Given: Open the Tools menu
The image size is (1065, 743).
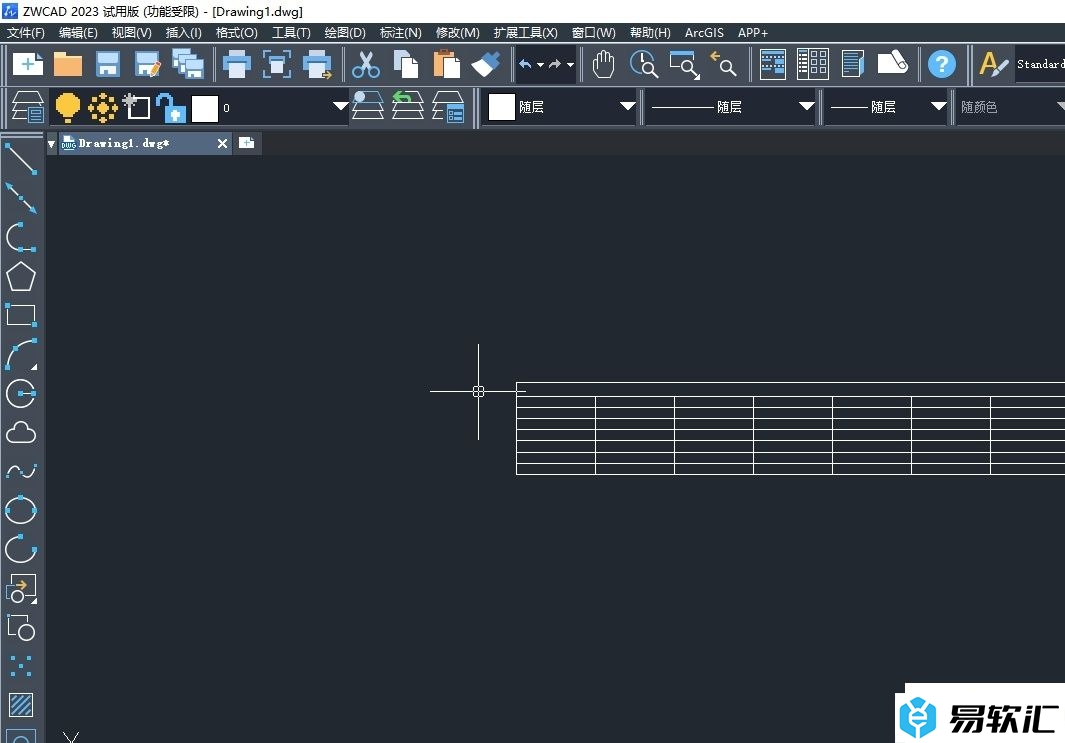Looking at the screenshot, I should (291, 33).
